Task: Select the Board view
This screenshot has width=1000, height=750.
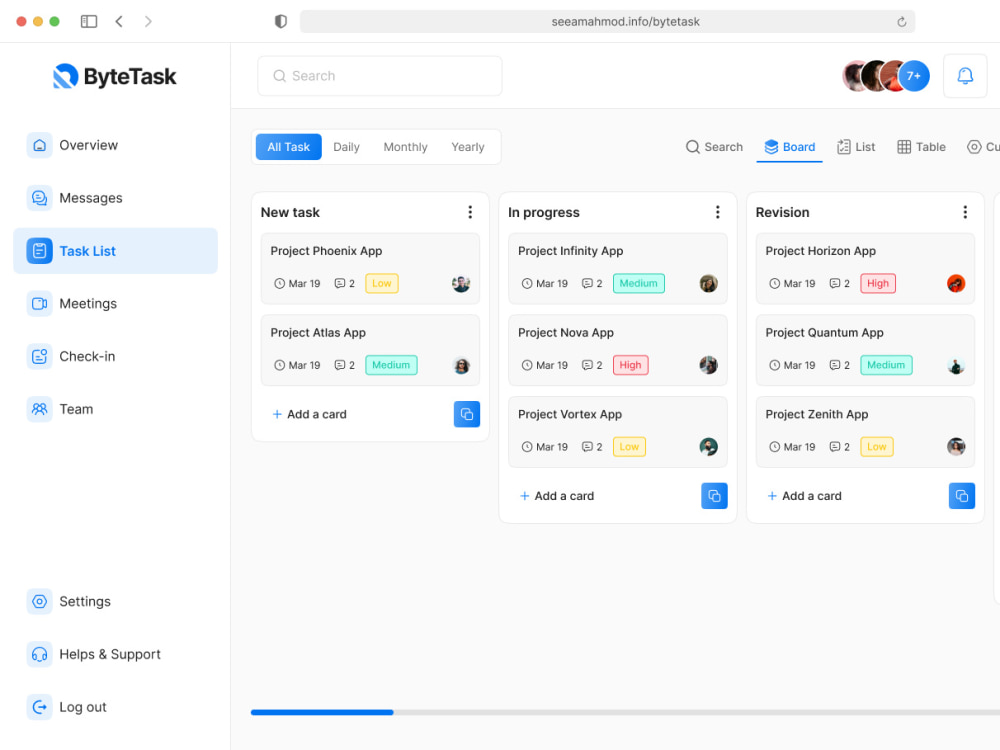Action: point(790,147)
